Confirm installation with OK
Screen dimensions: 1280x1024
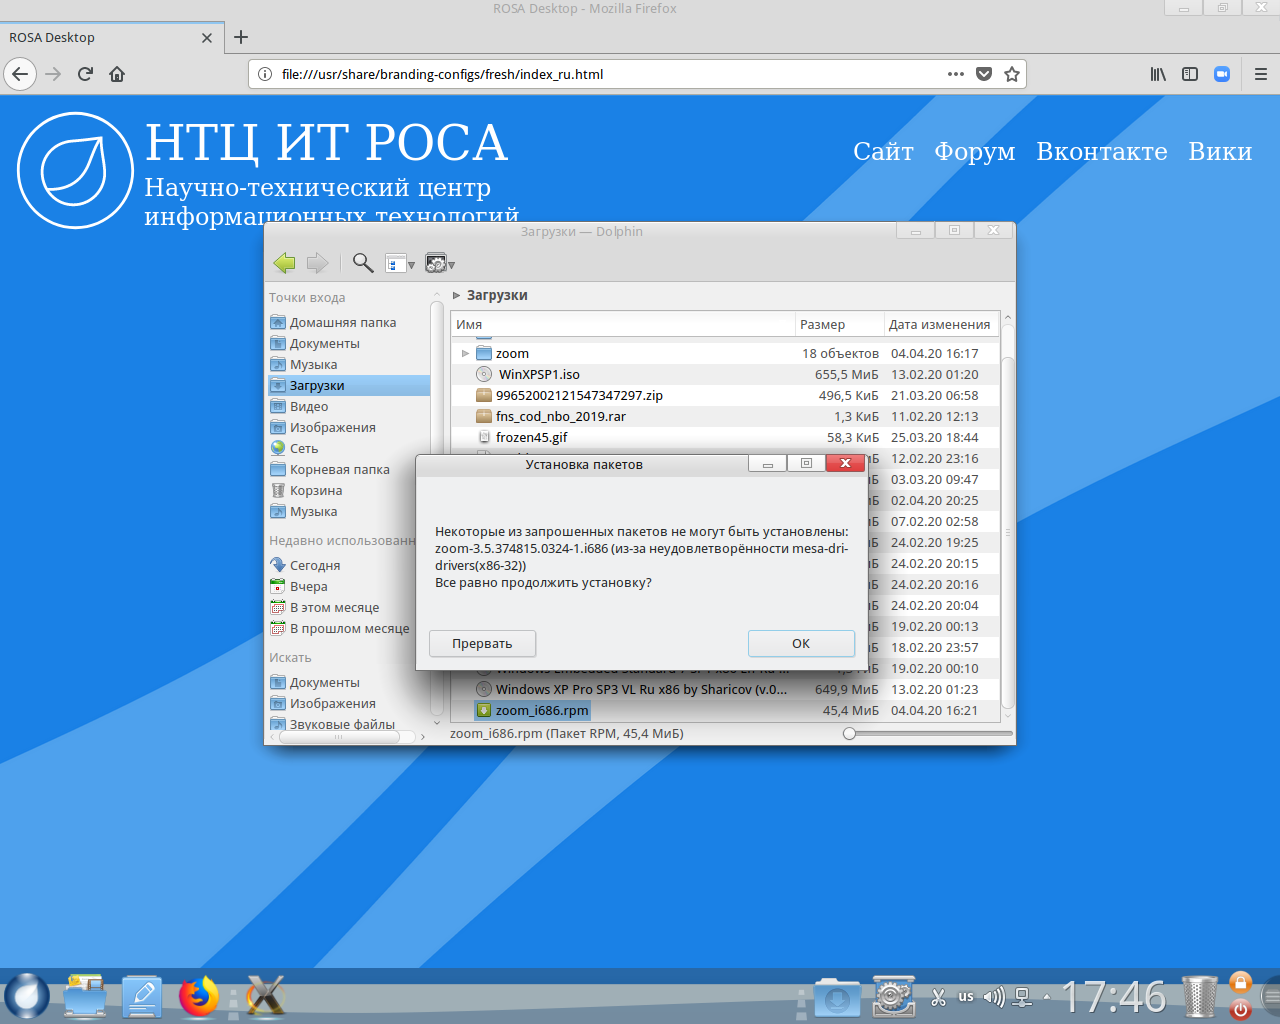coord(801,644)
